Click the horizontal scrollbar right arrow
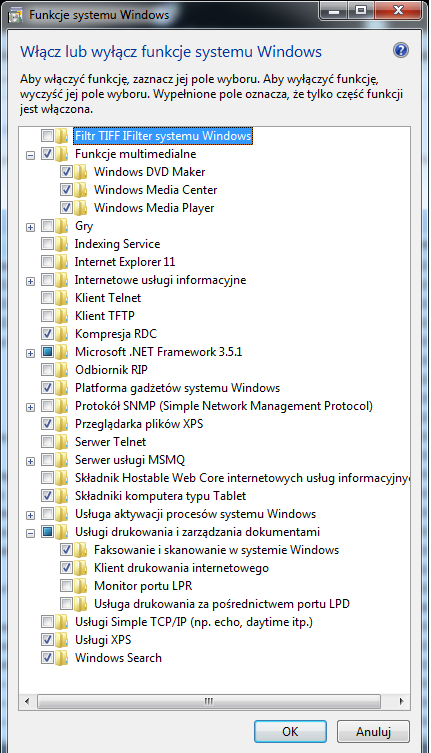This screenshot has height=753, width=431. [402, 701]
